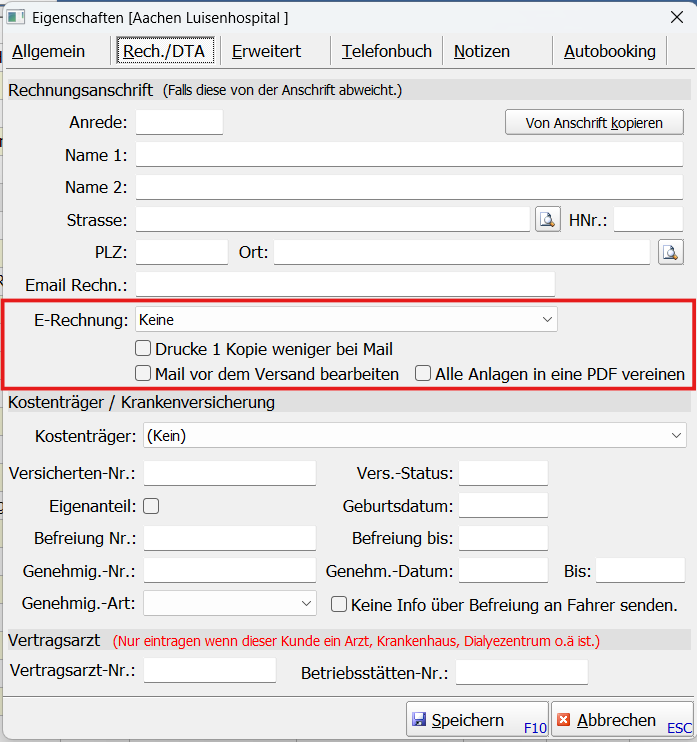Check Mail vor dem Versand bearbeiten

[x=143, y=374]
